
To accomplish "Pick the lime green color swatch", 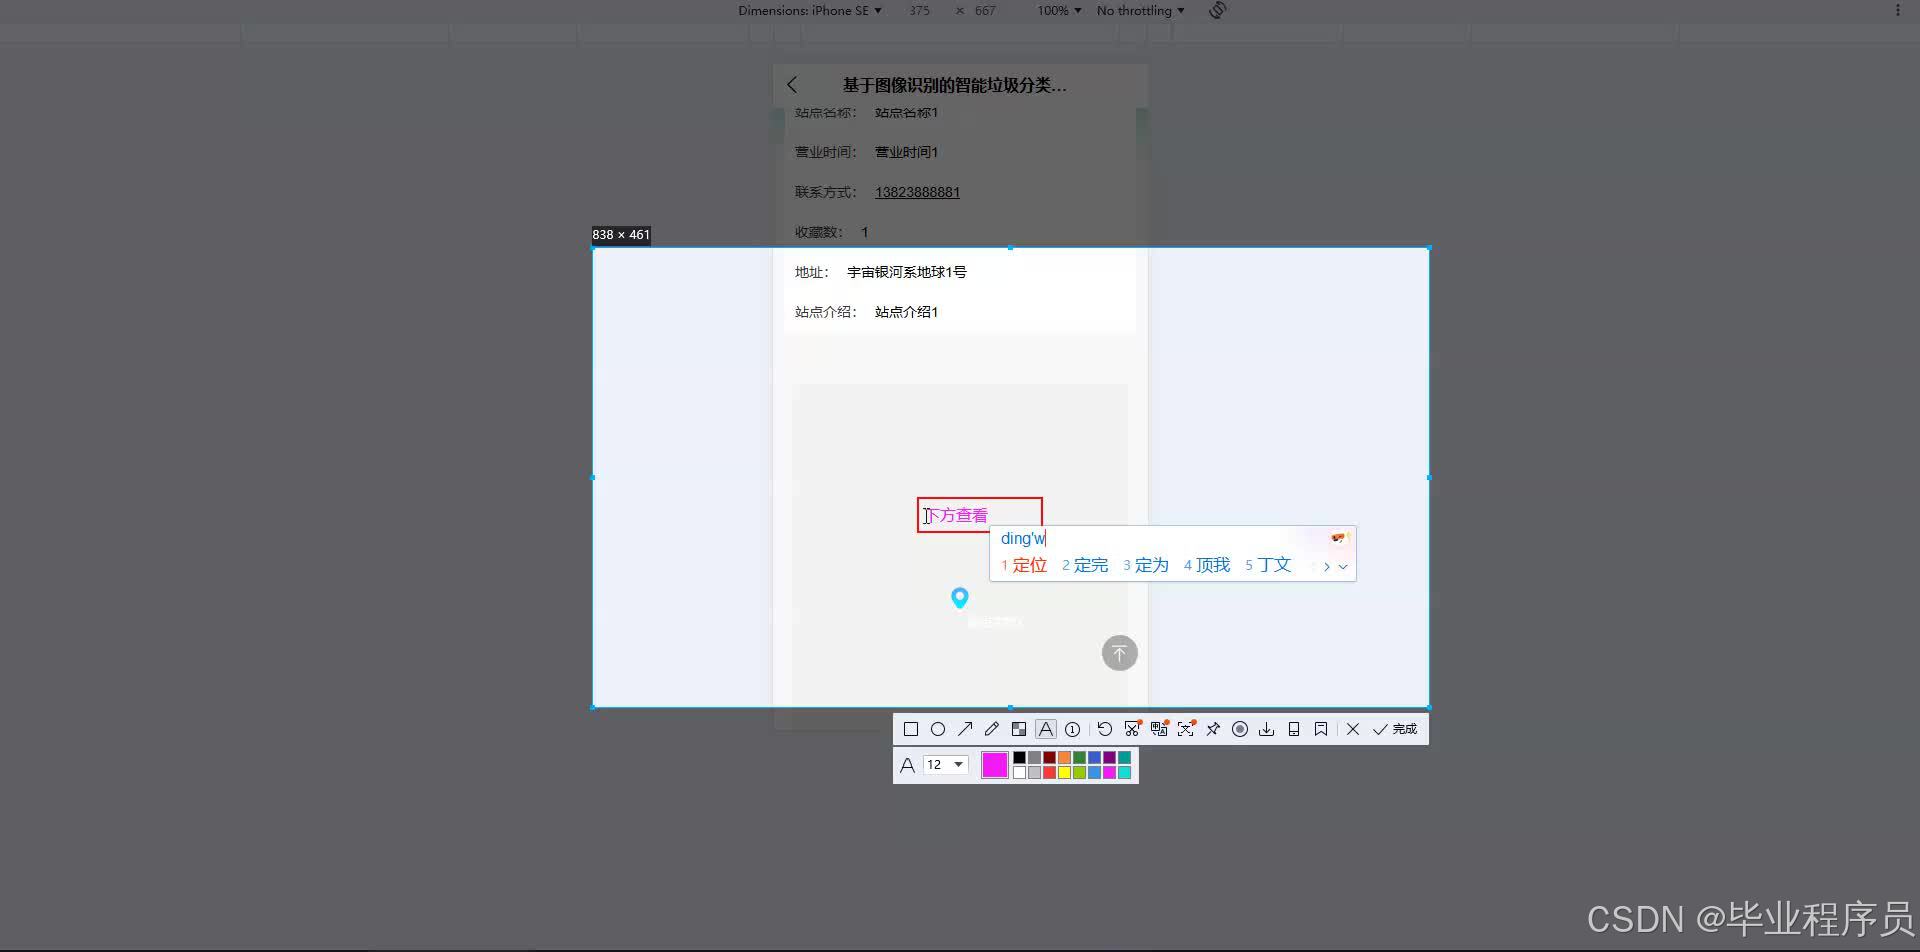I will 1080,773.
